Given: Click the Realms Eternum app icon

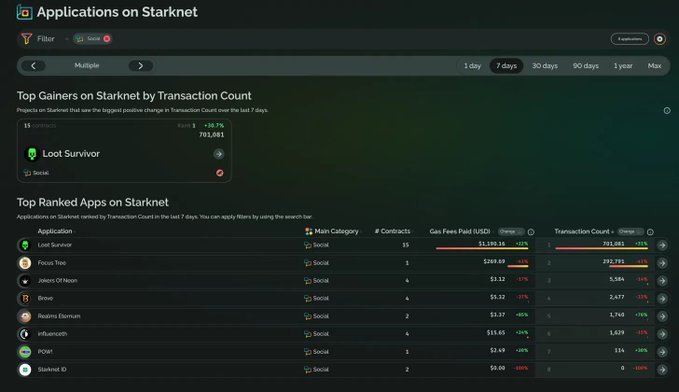Looking at the screenshot, I should click(25, 316).
